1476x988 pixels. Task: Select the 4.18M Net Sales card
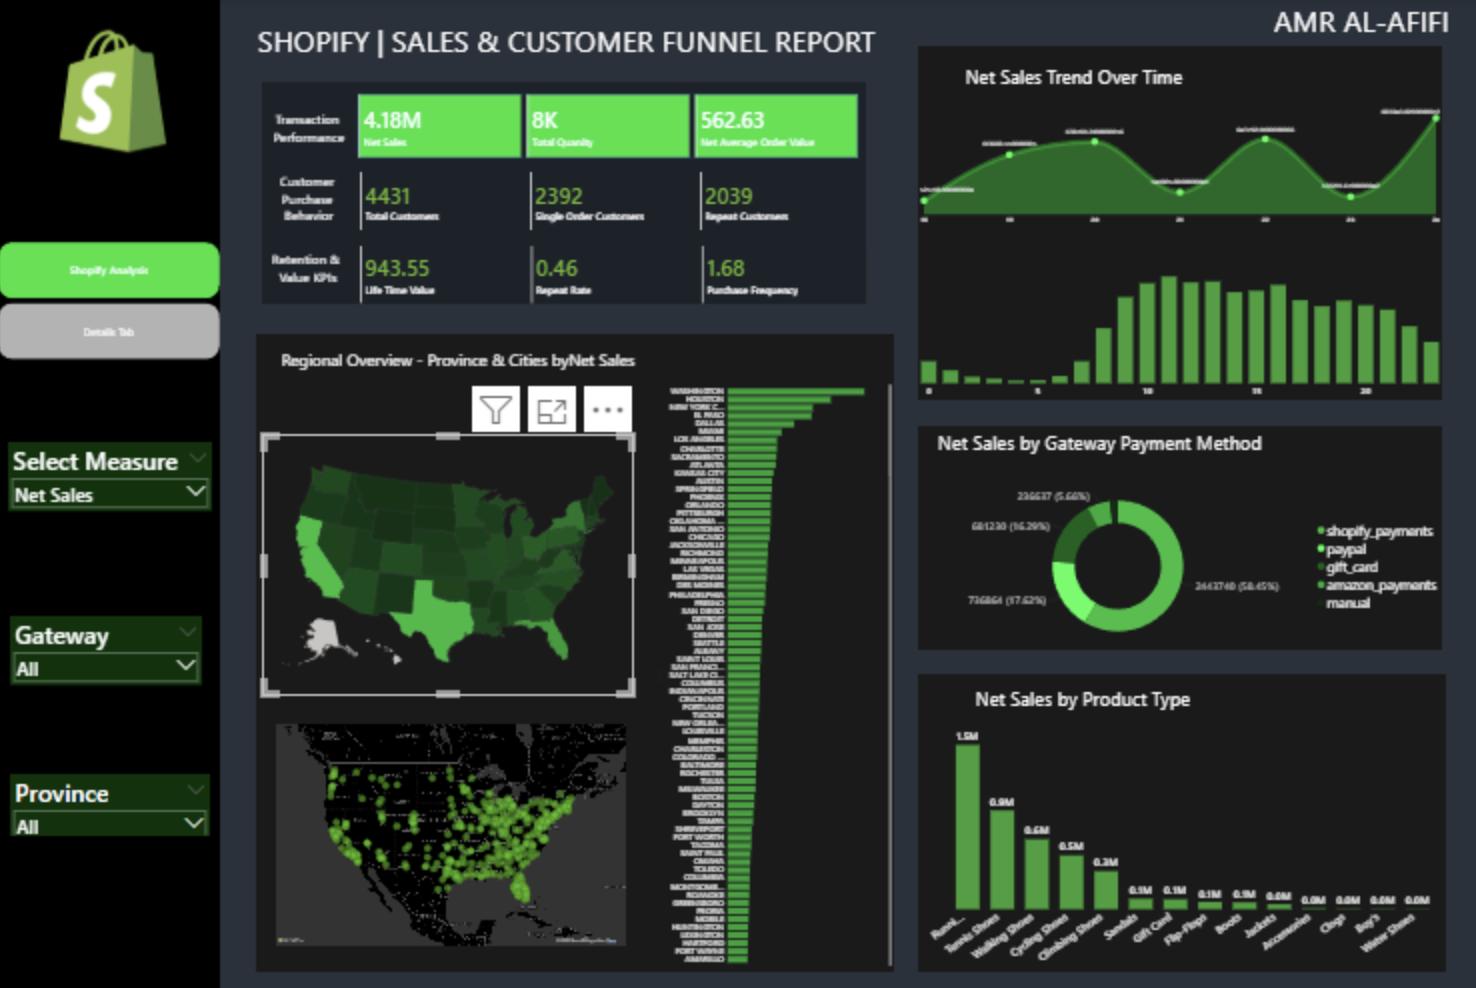pos(439,126)
